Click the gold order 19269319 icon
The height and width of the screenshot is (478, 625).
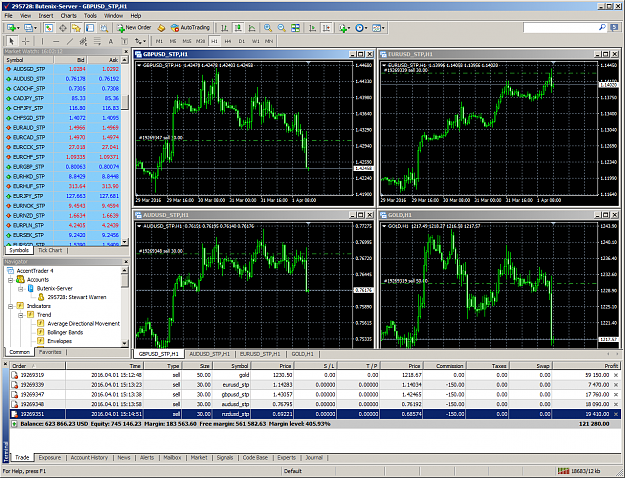(x=15, y=375)
